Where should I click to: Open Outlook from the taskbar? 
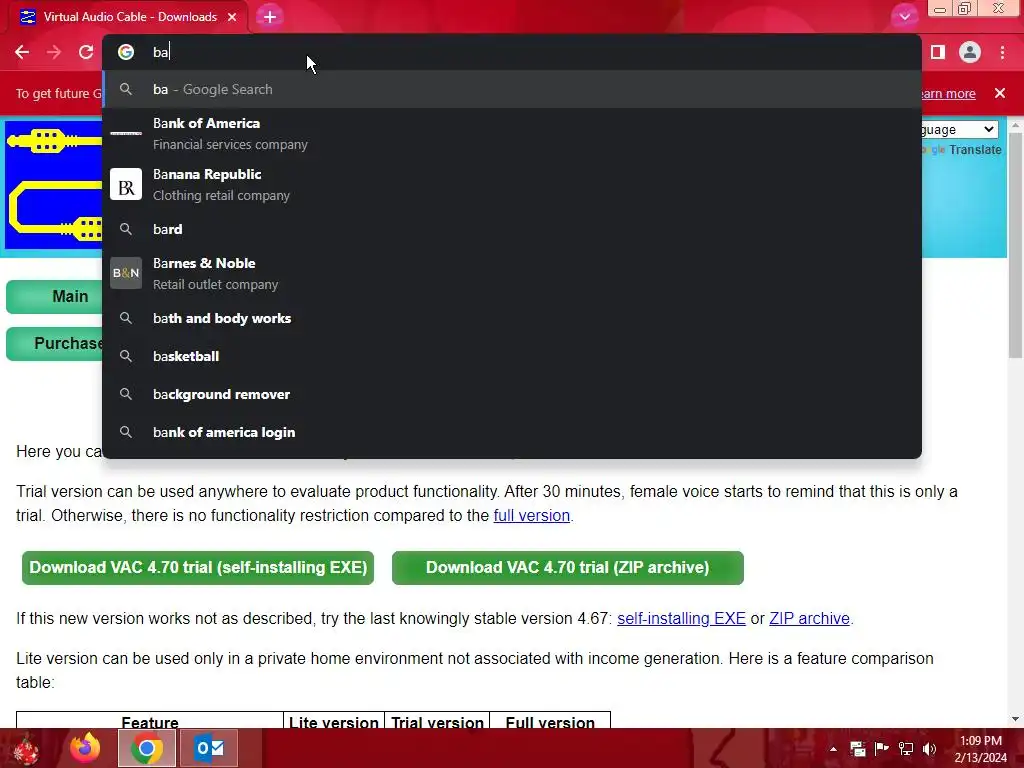tap(209, 748)
